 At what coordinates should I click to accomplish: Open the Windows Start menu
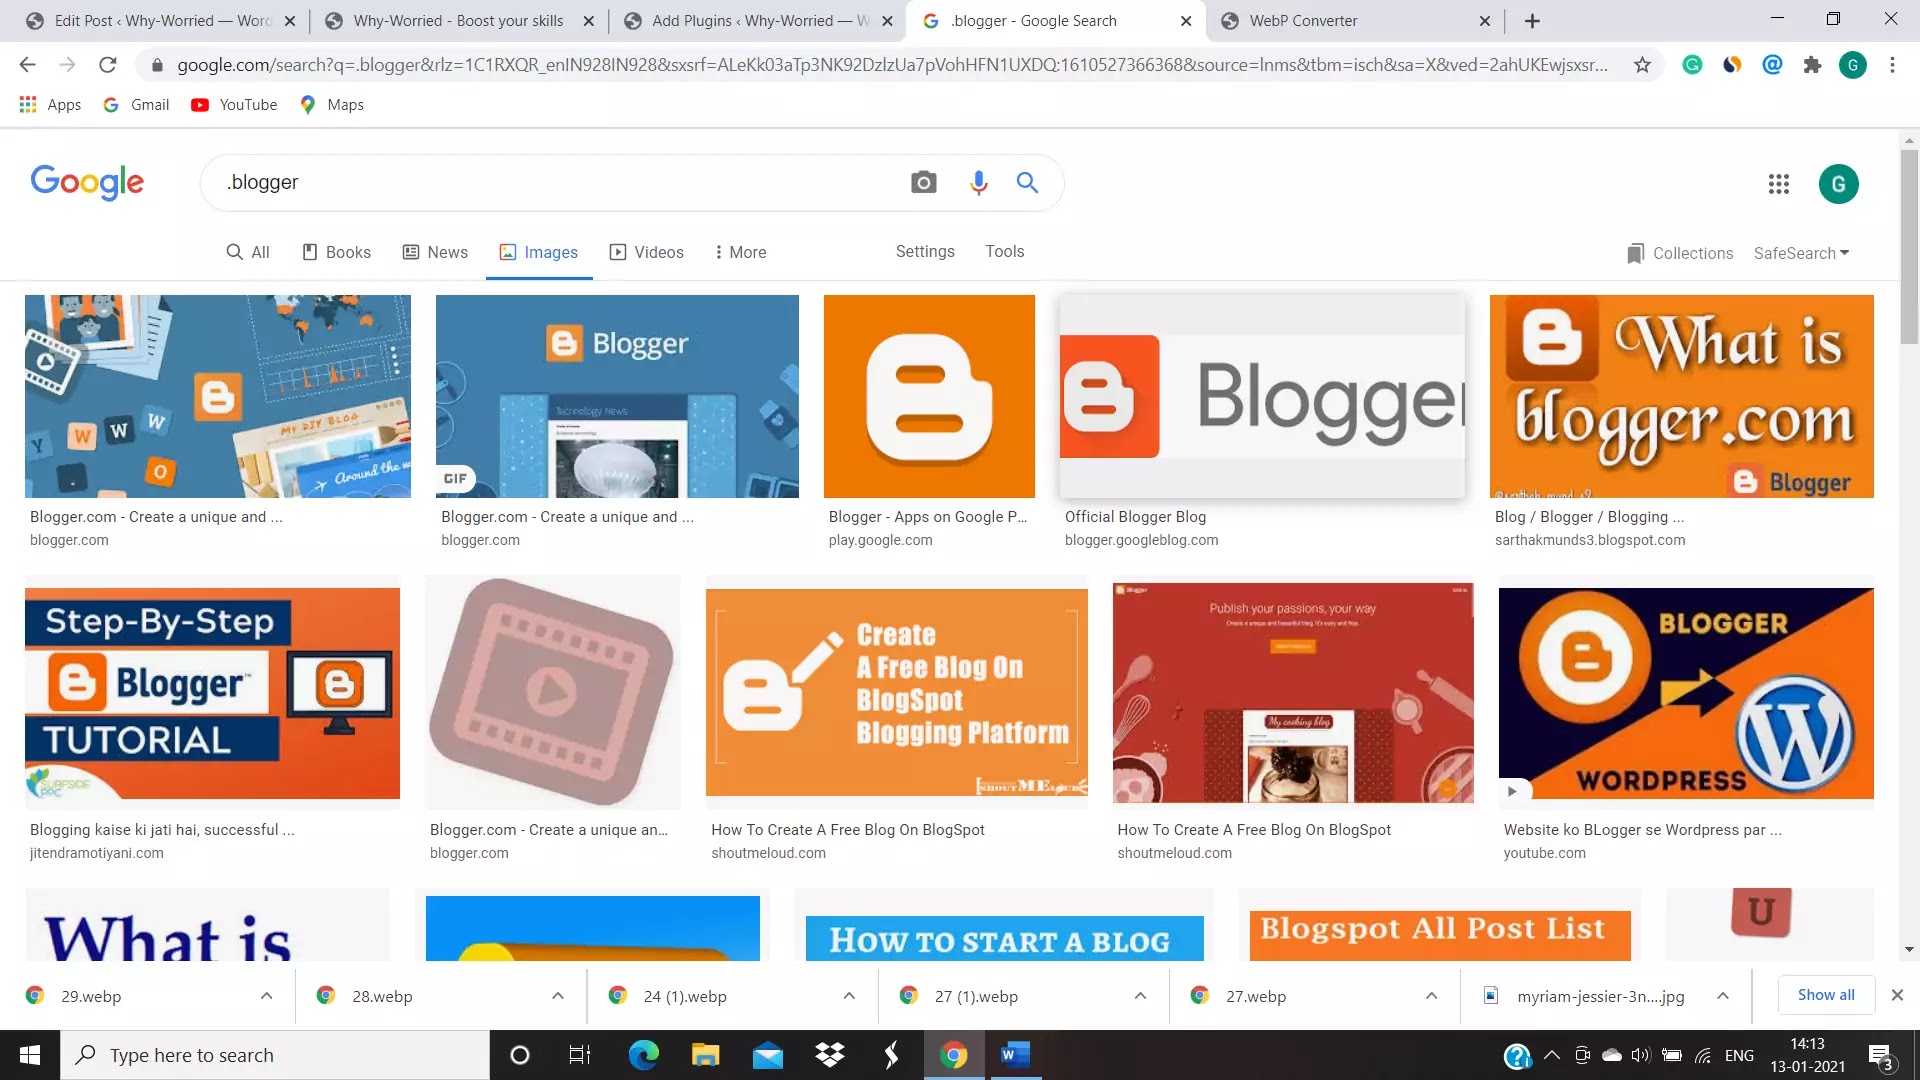coord(30,1055)
